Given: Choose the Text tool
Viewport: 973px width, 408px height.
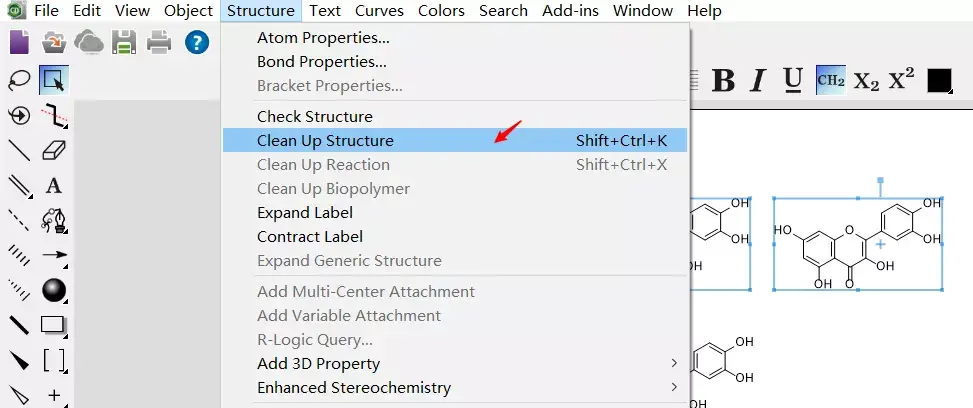Looking at the screenshot, I should coord(53,185).
